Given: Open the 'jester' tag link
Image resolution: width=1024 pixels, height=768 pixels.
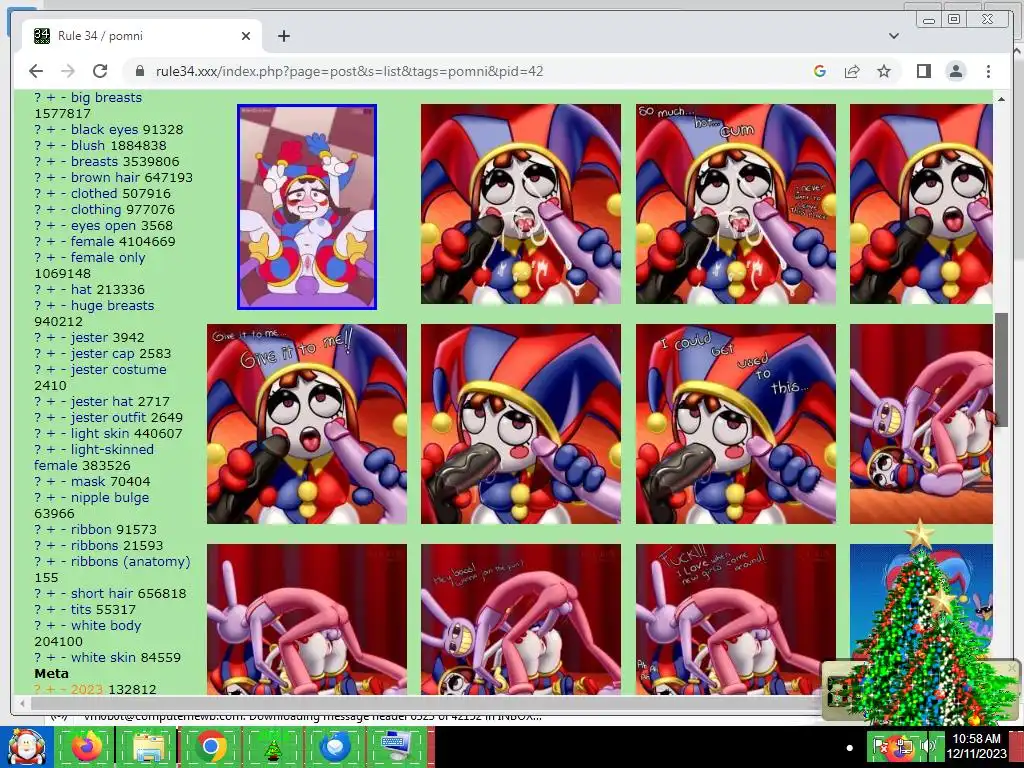Looking at the screenshot, I should pyautogui.click(x=89, y=337).
